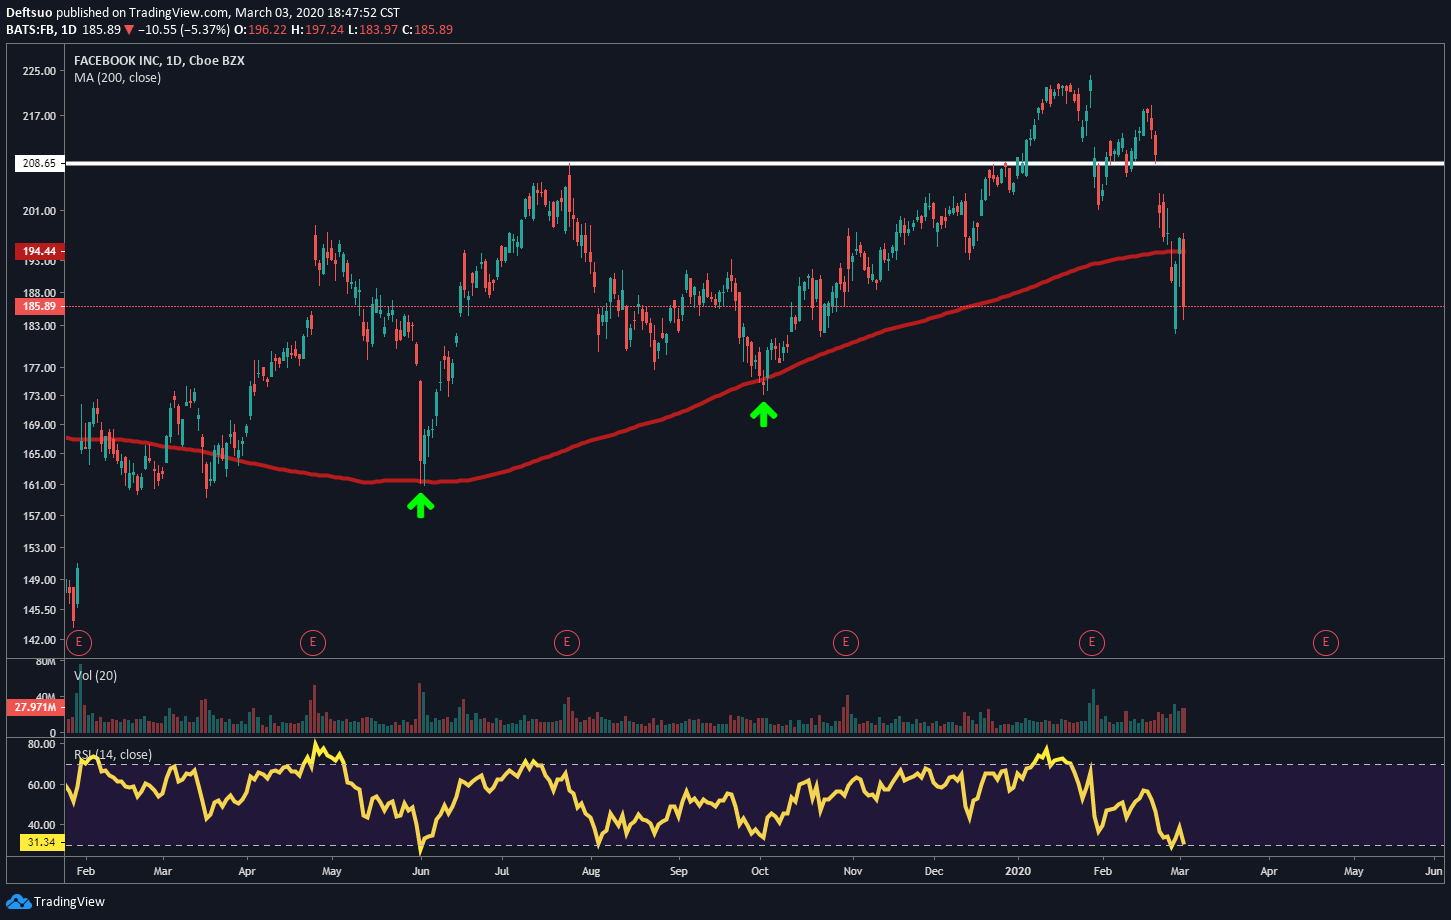Click the 177.00 price axis label
Image resolution: width=1451 pixels, height=920 pixels.
click(41, 368)
